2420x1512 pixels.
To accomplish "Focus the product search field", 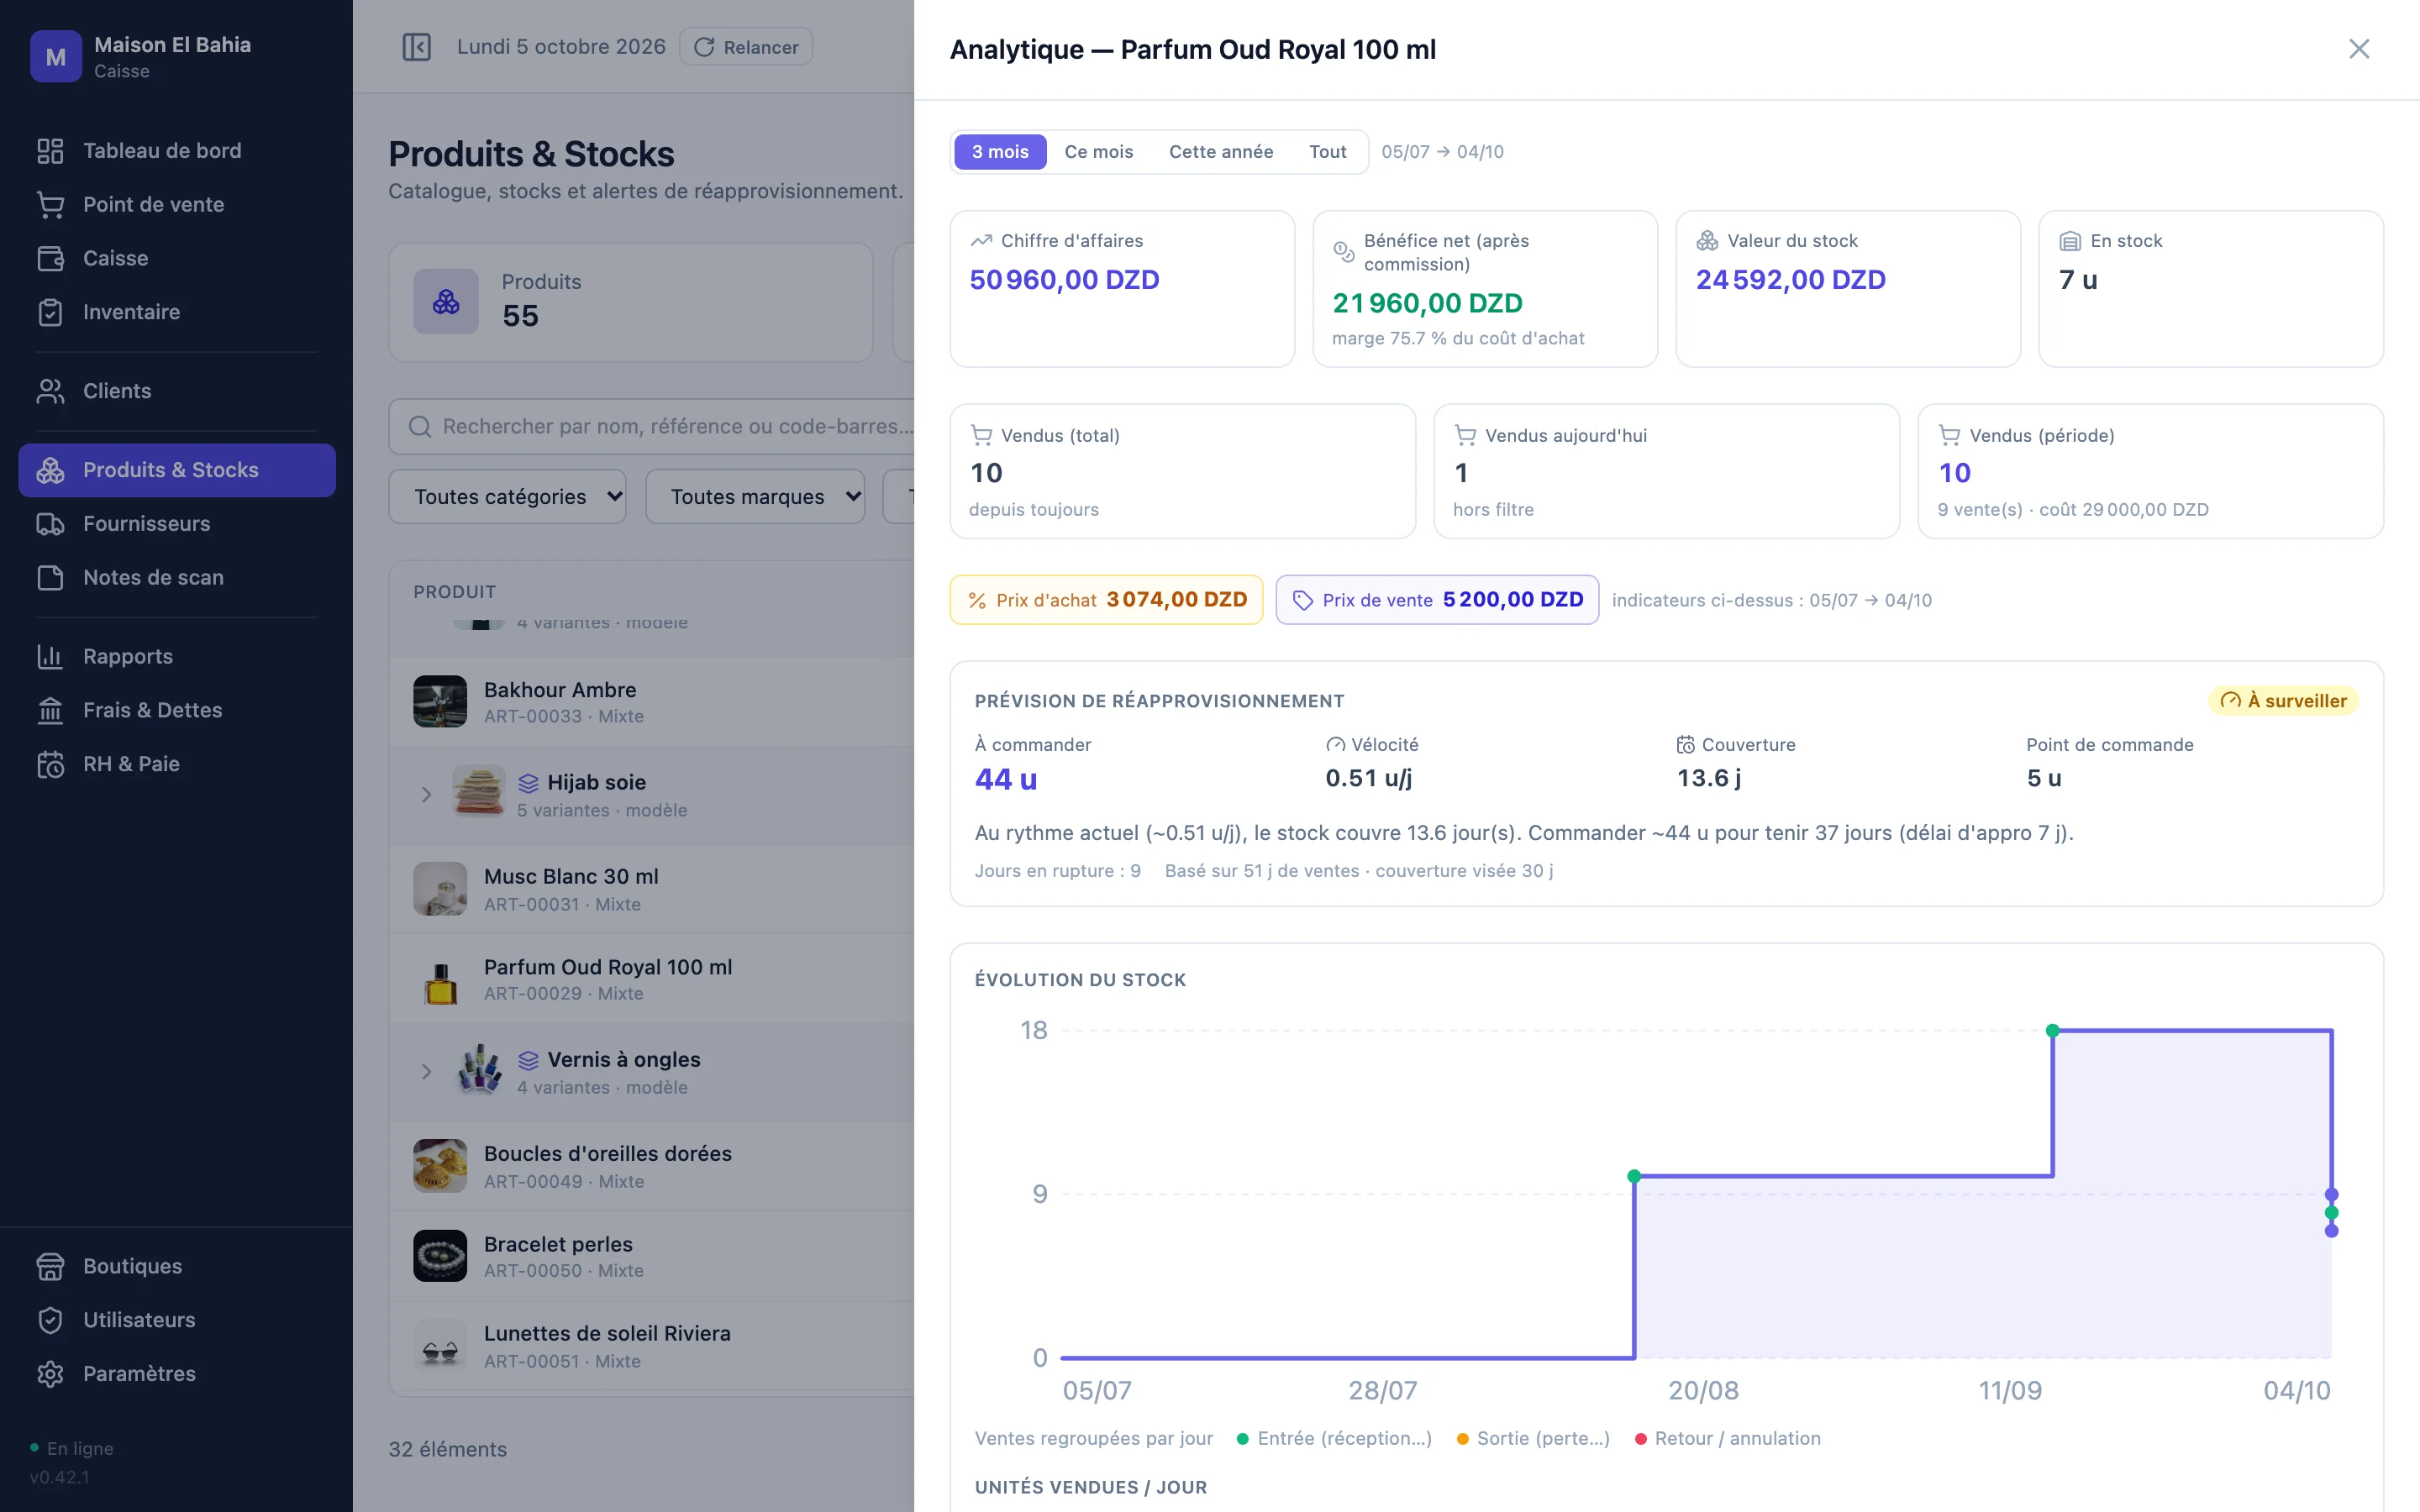I will [652, 427].
